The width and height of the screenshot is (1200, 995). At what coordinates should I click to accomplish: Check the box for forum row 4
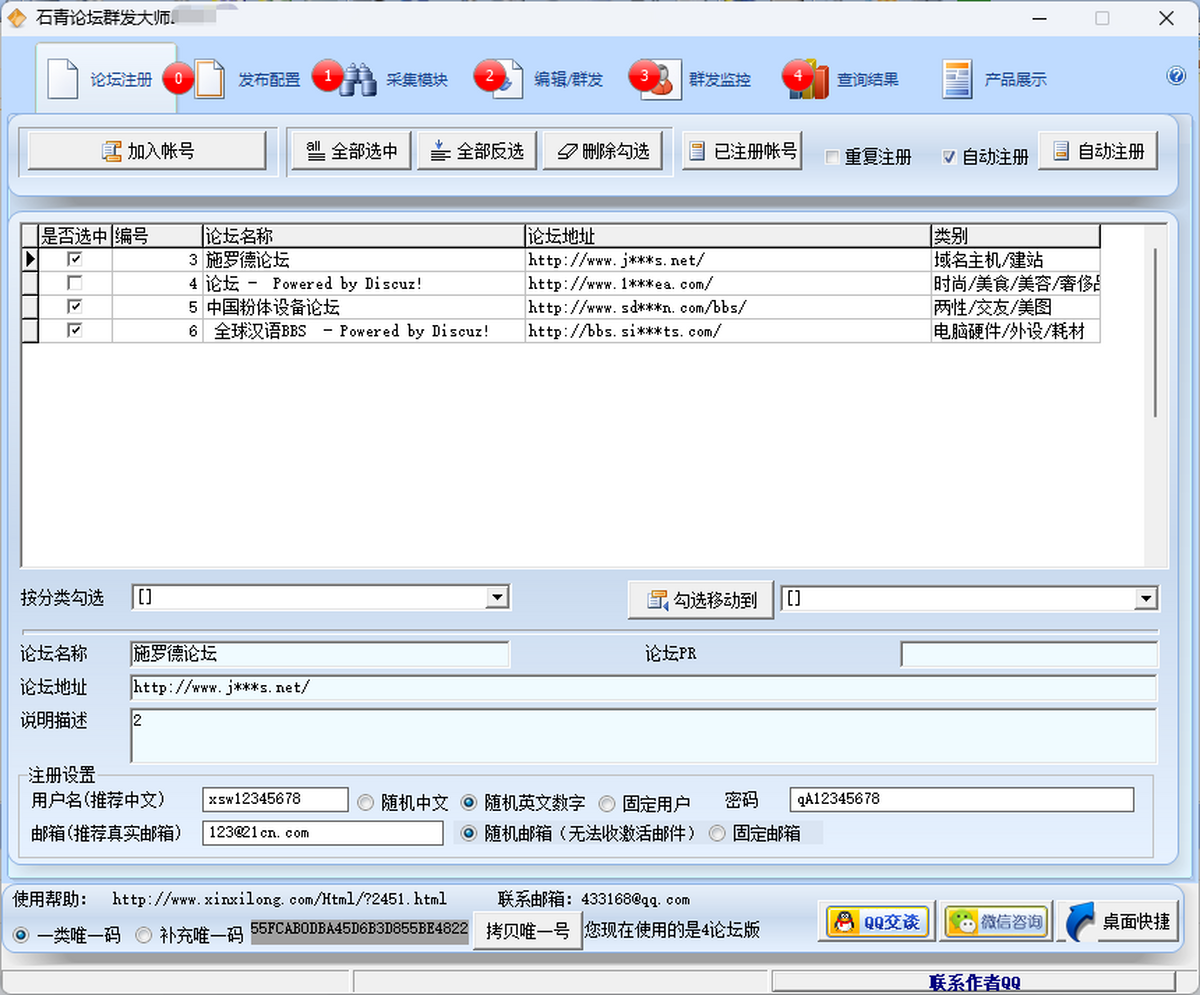point(75,284)
